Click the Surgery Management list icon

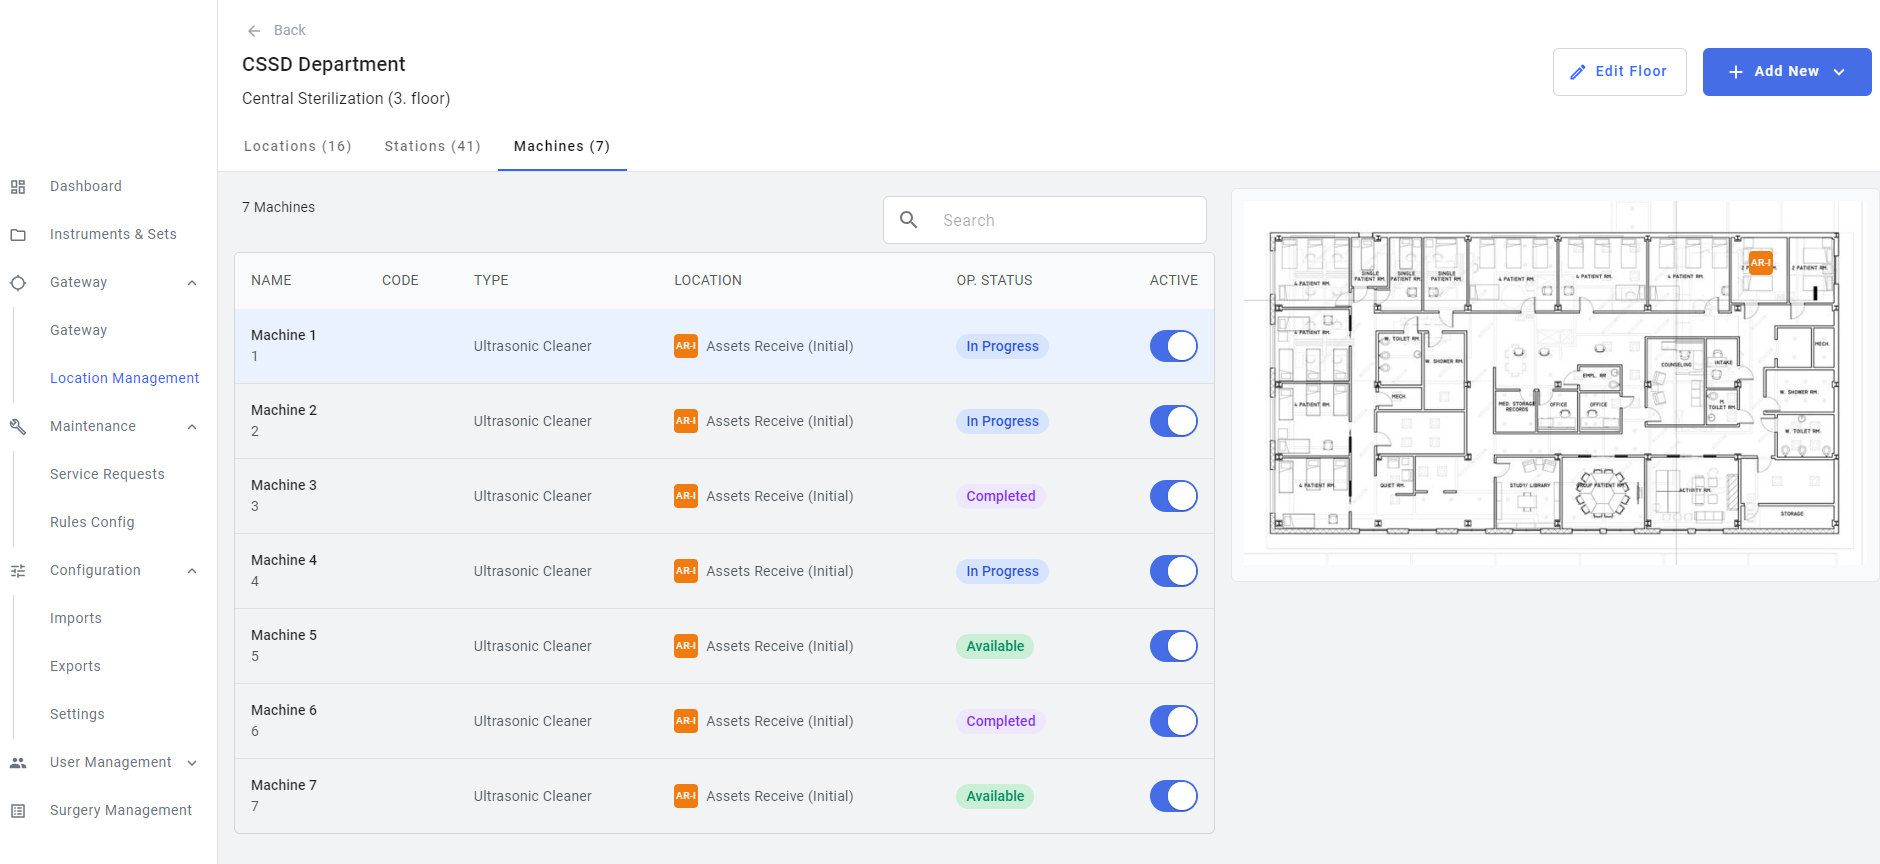18,811
